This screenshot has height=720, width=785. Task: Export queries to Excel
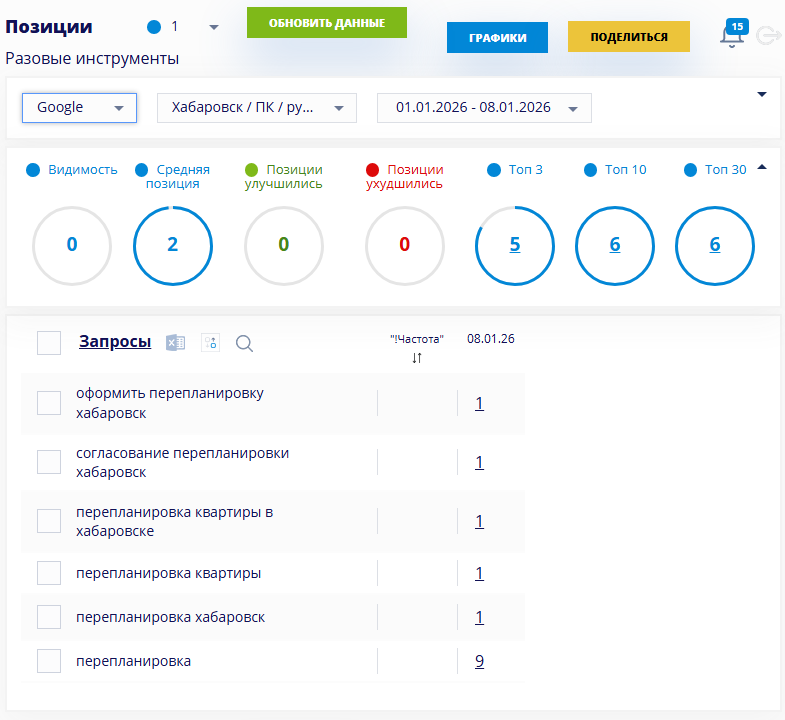click(x=176, y=343)
